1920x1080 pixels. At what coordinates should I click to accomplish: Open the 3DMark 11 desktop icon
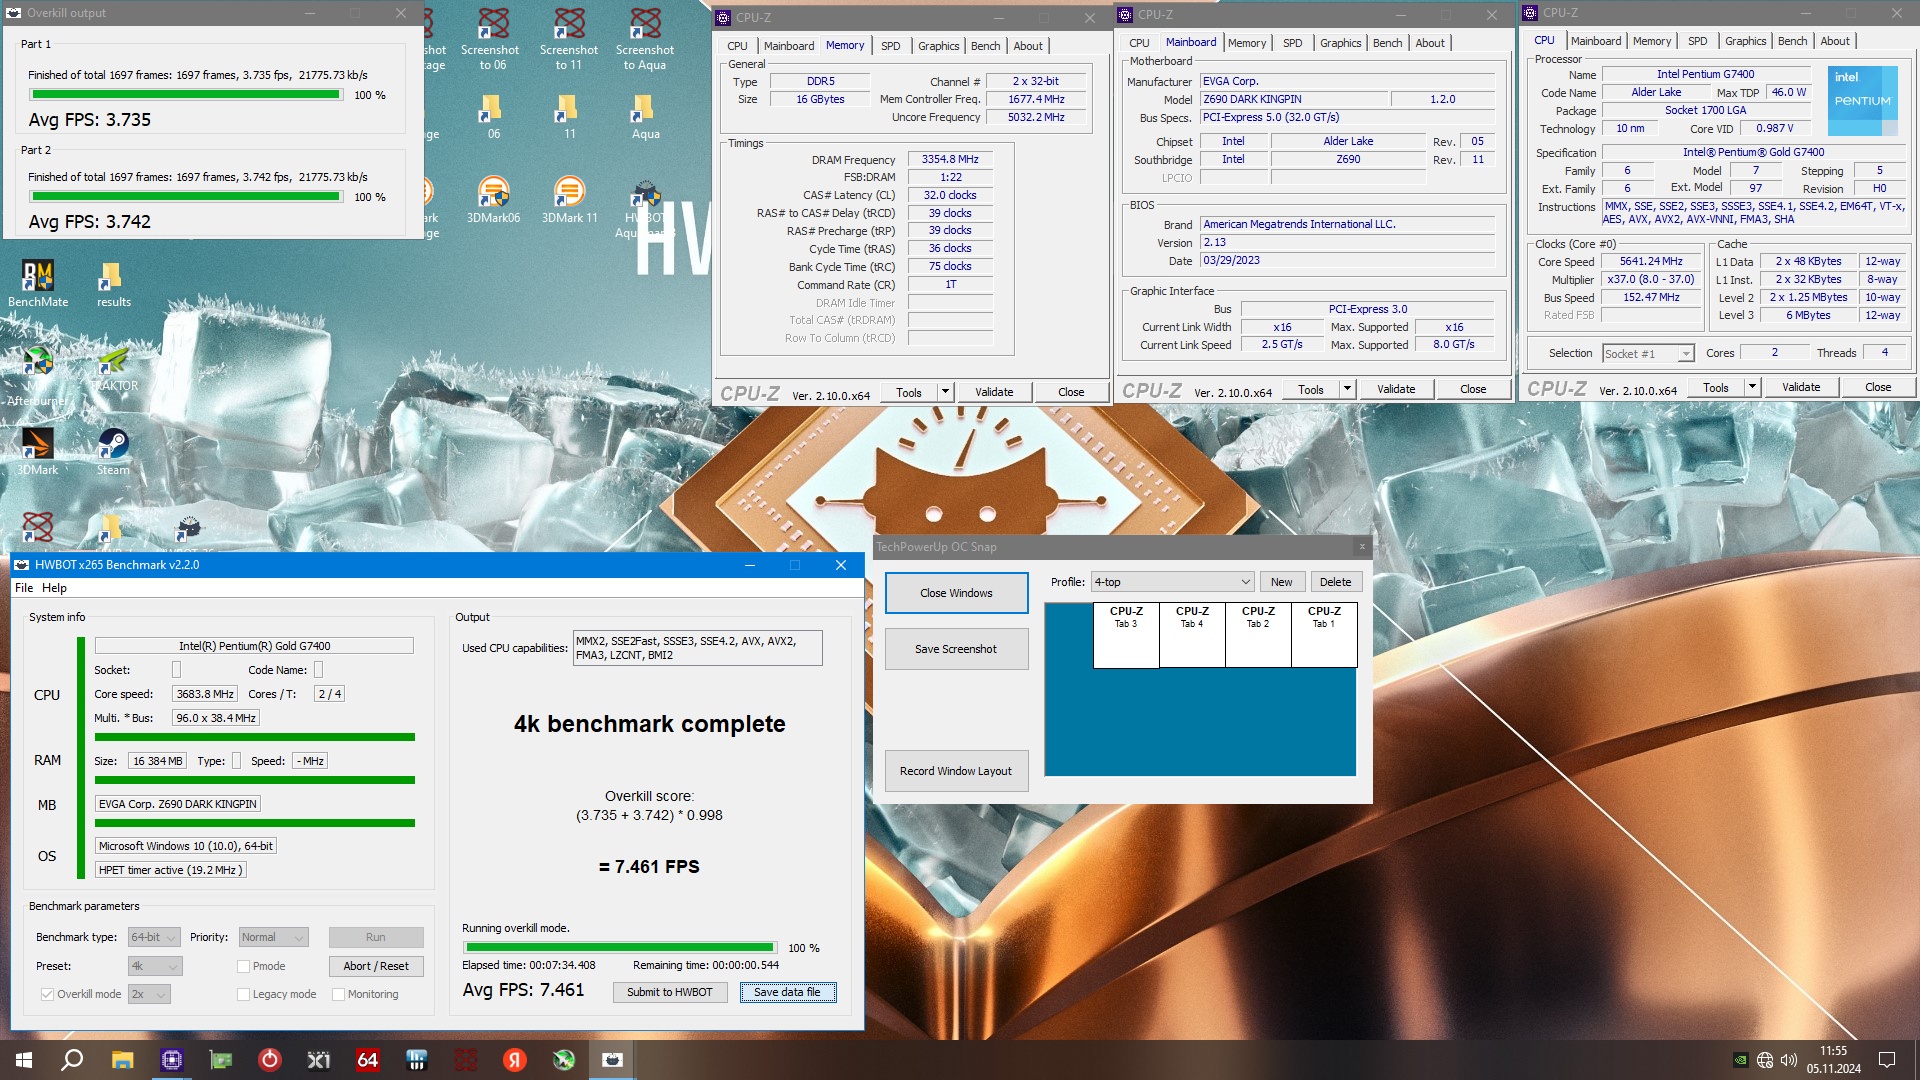[569, 199]
